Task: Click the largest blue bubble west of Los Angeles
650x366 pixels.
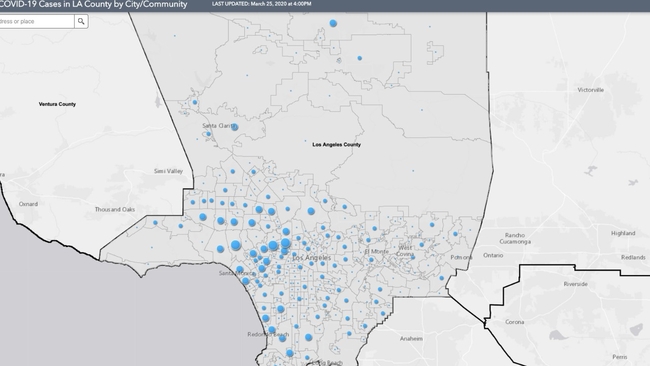Action: 236,245
